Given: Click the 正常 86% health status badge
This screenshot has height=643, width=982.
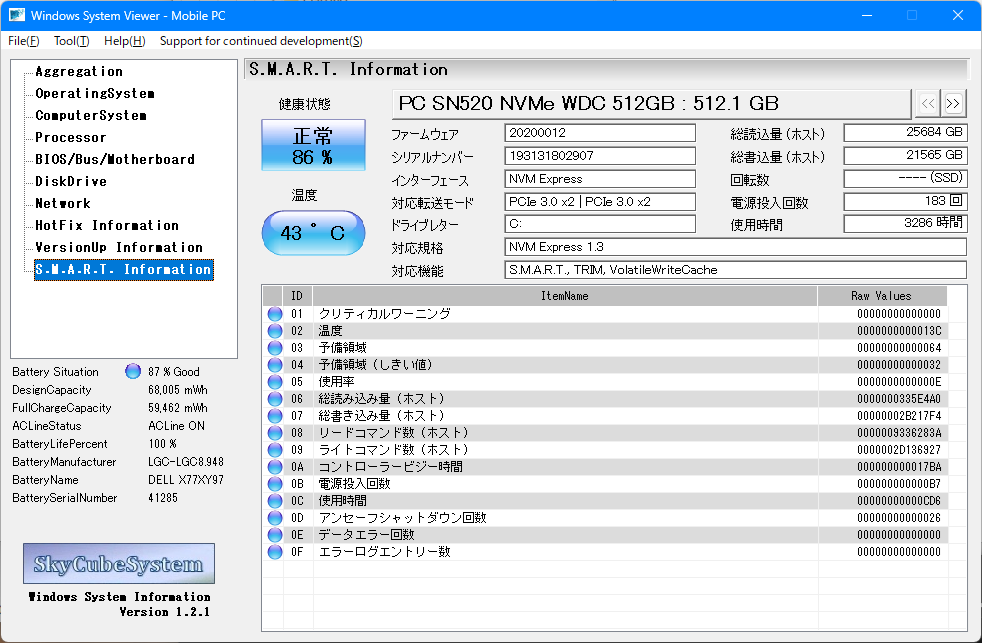Looking at the screenshot, I should (x=313, y=144).
